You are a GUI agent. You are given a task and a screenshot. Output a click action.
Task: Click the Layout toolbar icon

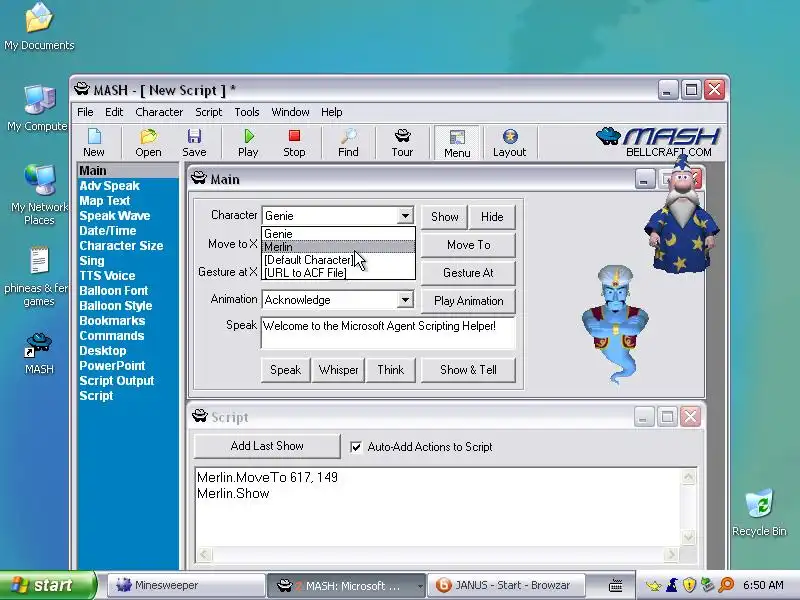point(509,142)
